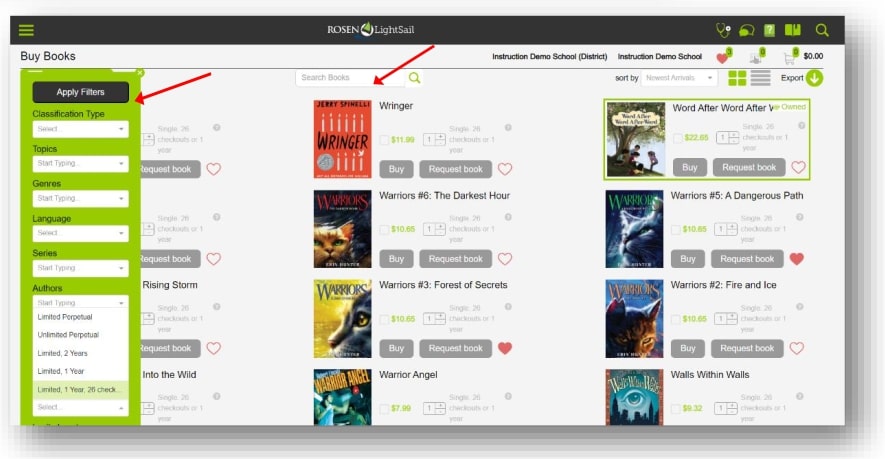885x459 pixels.
Task: Switch to list view layout
Action: click(760, 78)
